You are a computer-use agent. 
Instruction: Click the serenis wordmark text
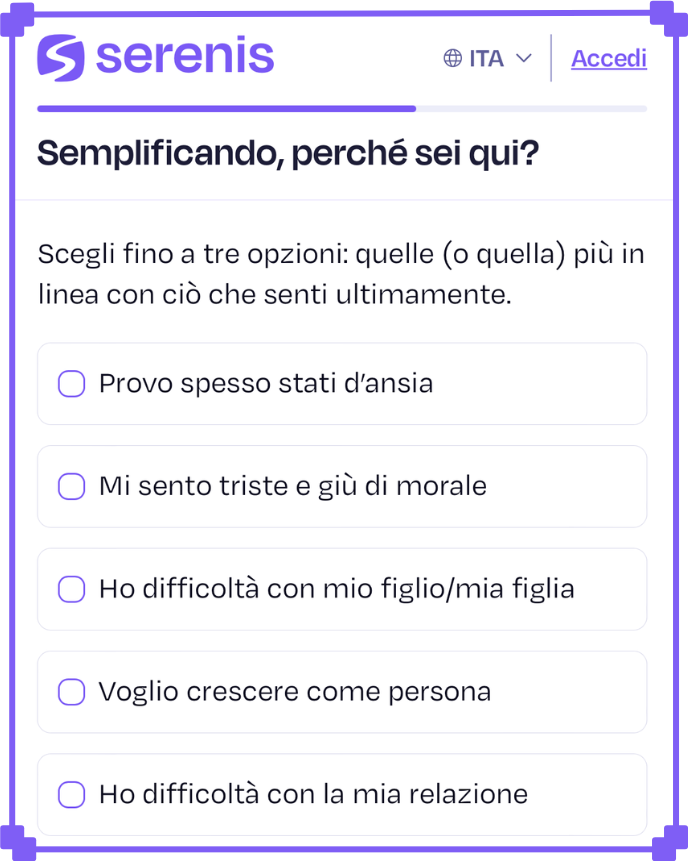pyautogui.click(x=185, y=57)
